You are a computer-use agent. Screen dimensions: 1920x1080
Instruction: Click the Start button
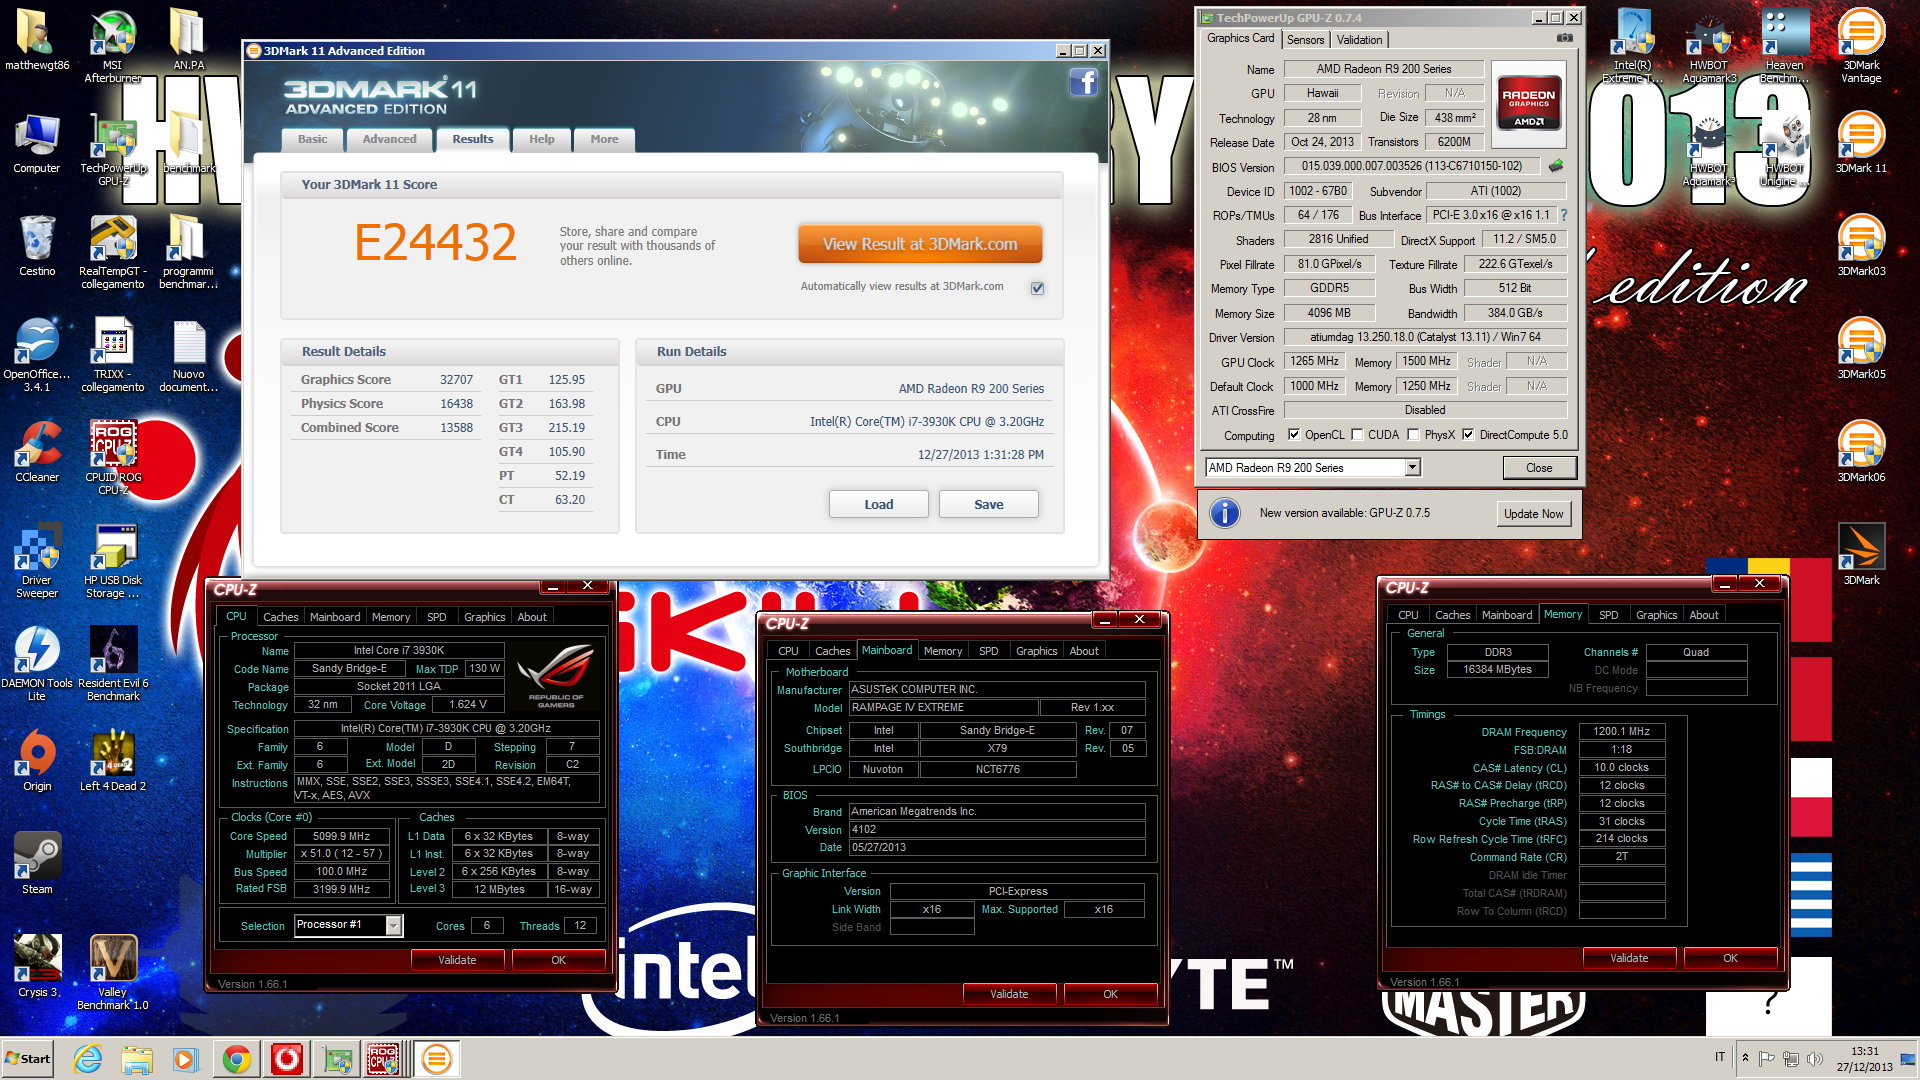click(28, 1059)
